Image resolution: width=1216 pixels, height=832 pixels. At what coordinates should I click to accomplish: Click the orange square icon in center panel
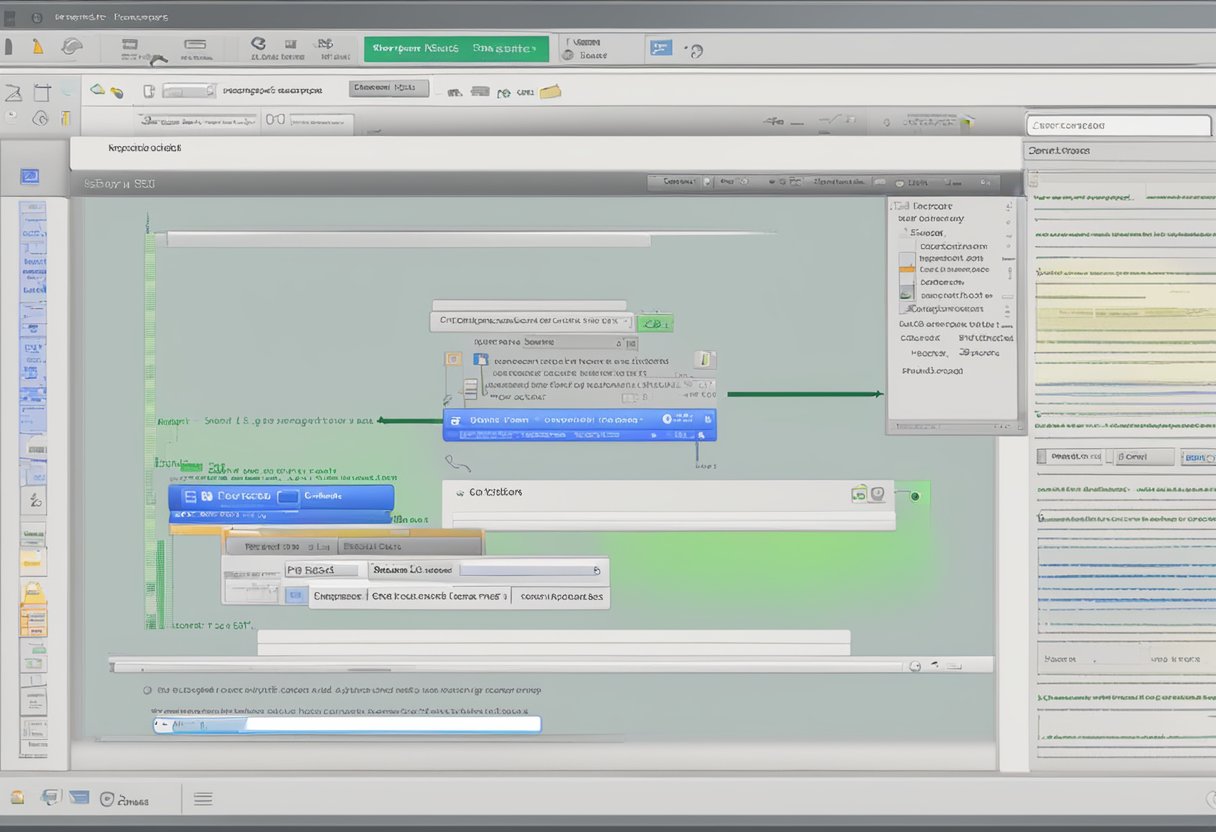tap(453, 359)
